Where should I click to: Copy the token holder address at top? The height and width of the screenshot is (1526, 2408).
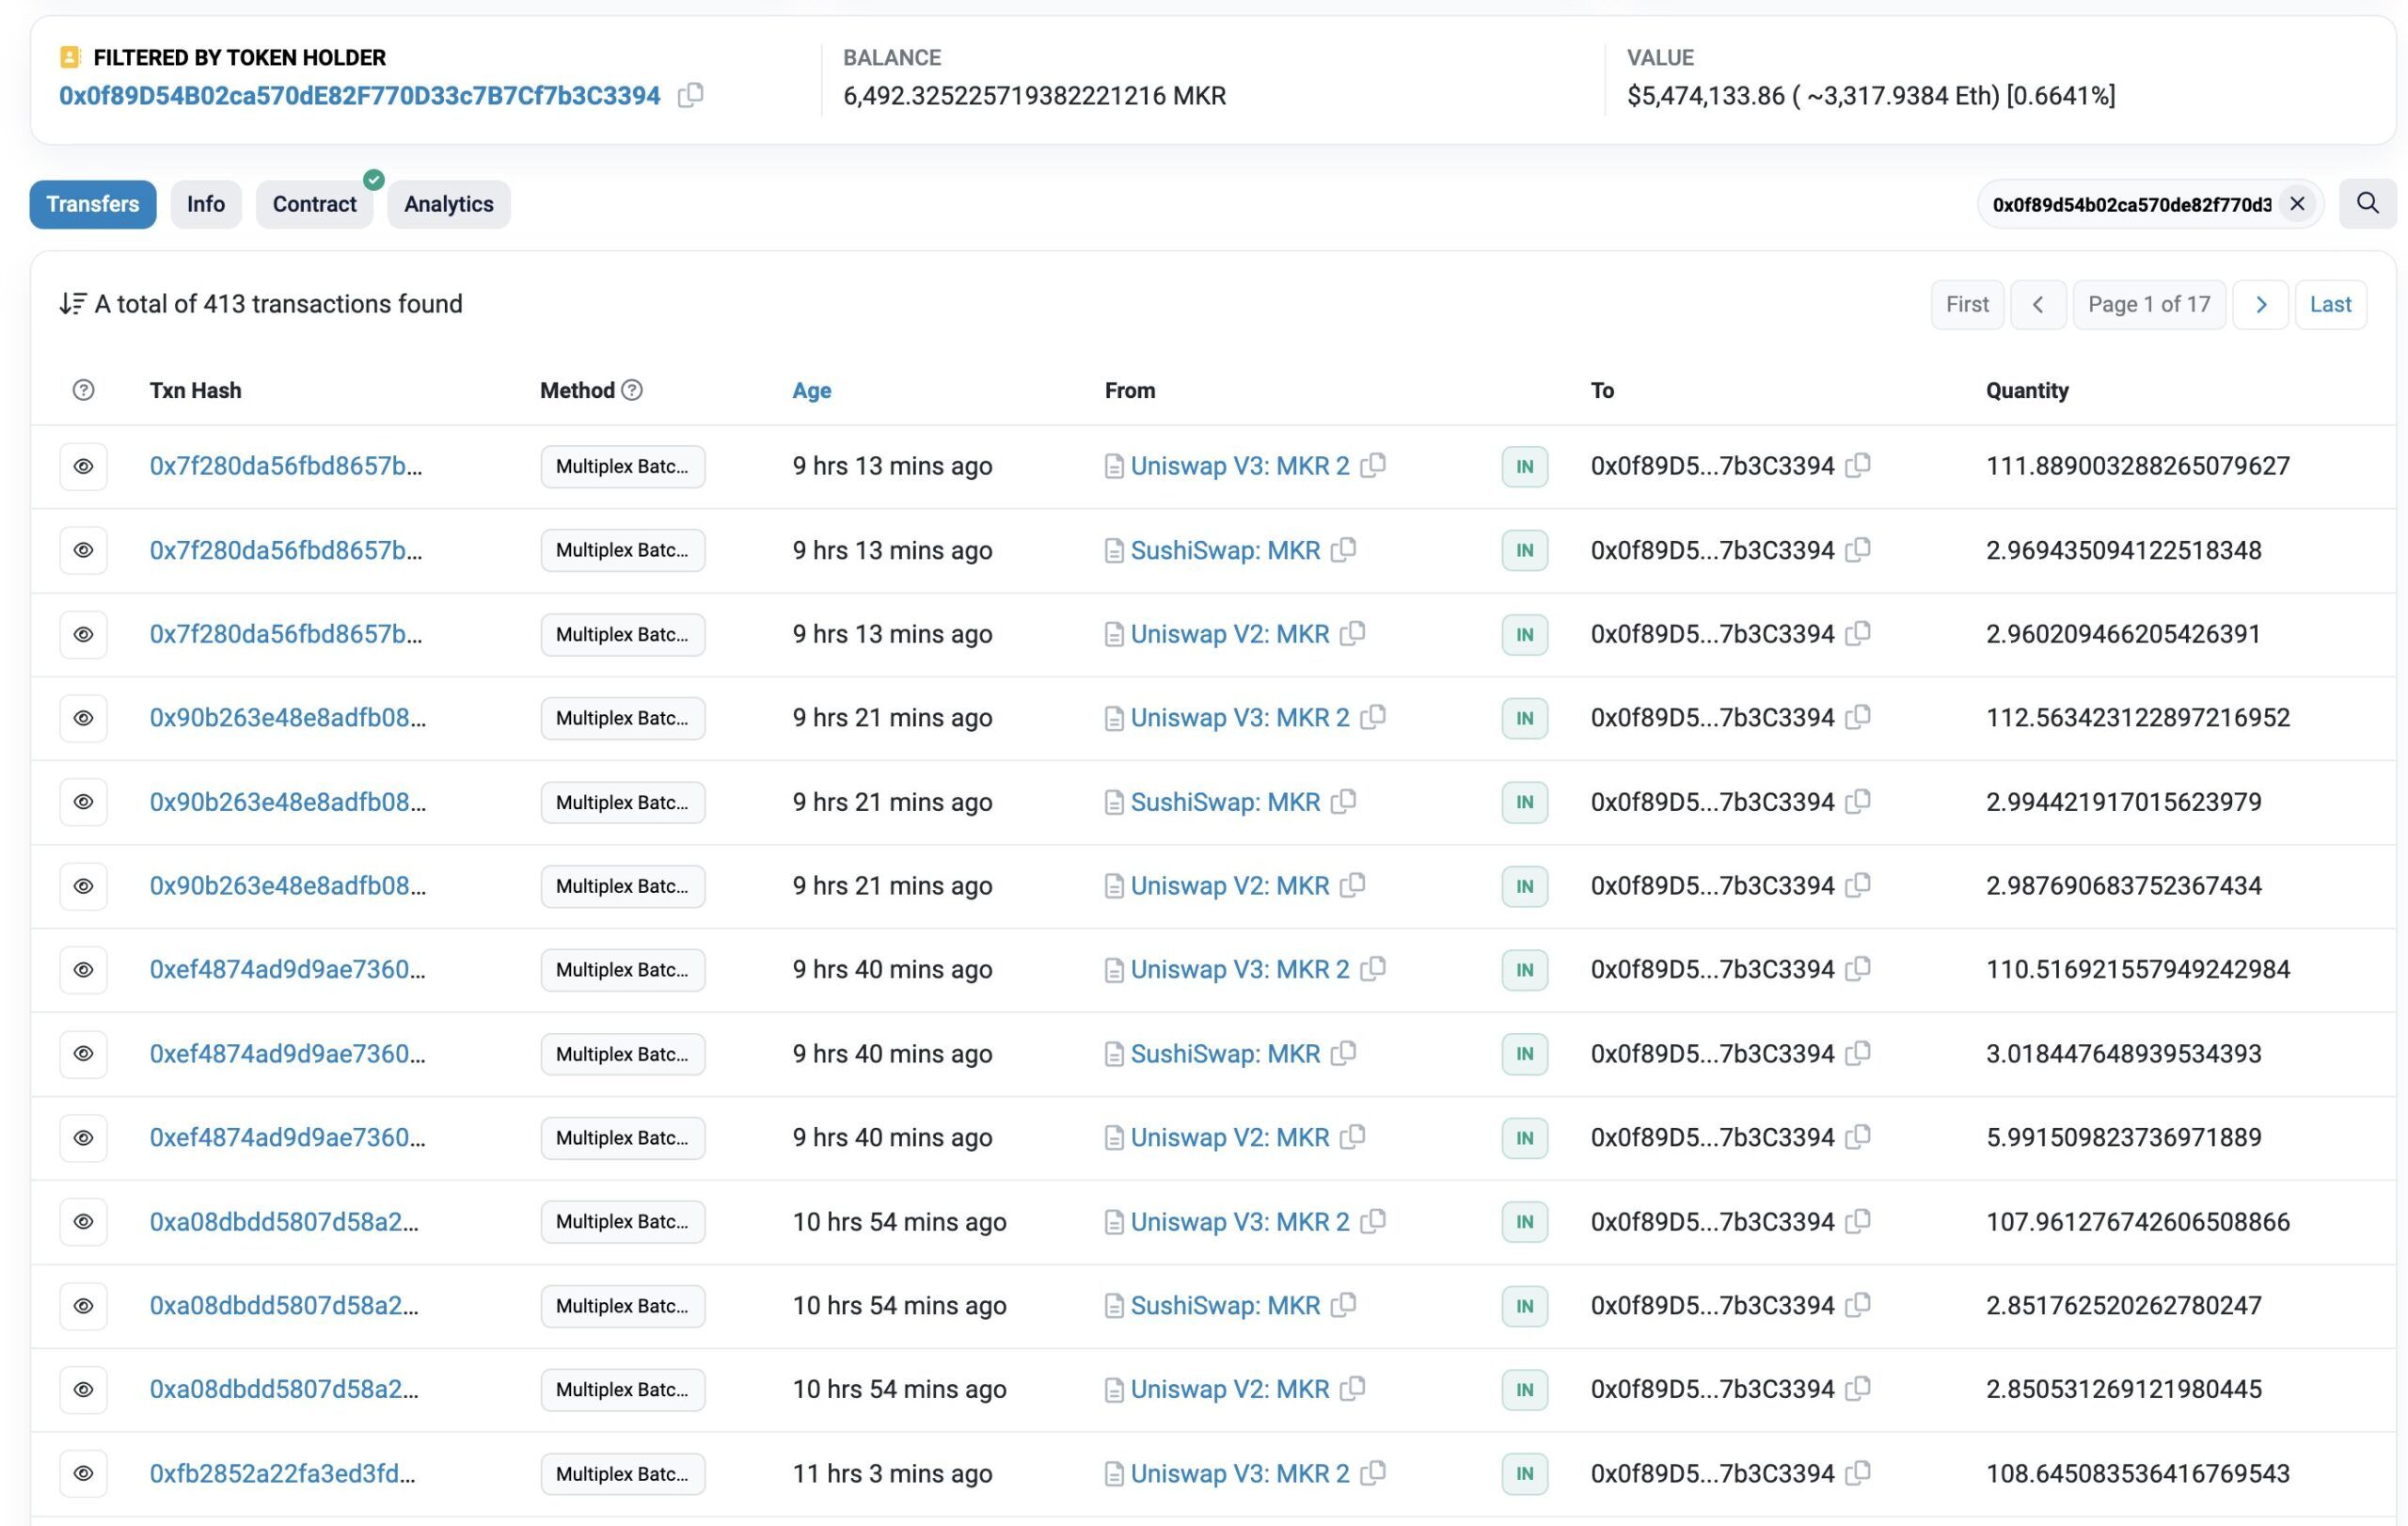(690, 95)
